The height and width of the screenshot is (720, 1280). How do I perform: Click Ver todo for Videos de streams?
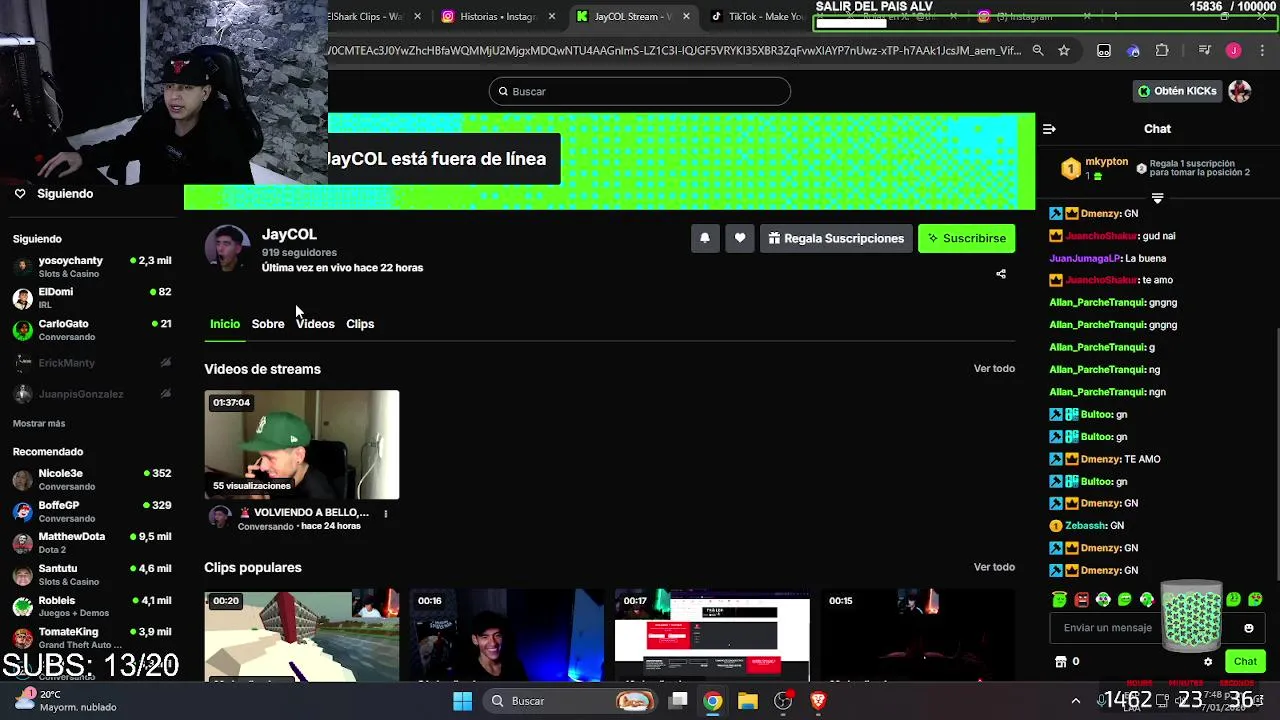coord(994,369)
